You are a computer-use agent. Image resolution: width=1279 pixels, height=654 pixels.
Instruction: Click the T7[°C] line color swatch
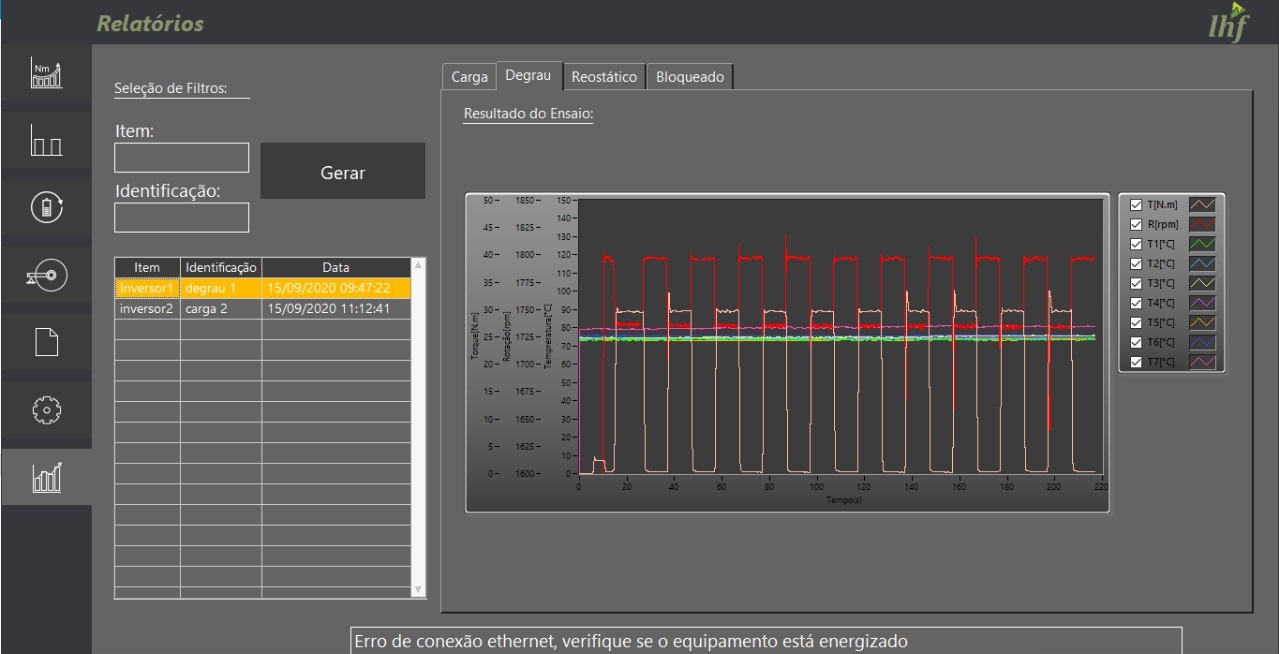pyautogui.click(x=1202, y=362)
